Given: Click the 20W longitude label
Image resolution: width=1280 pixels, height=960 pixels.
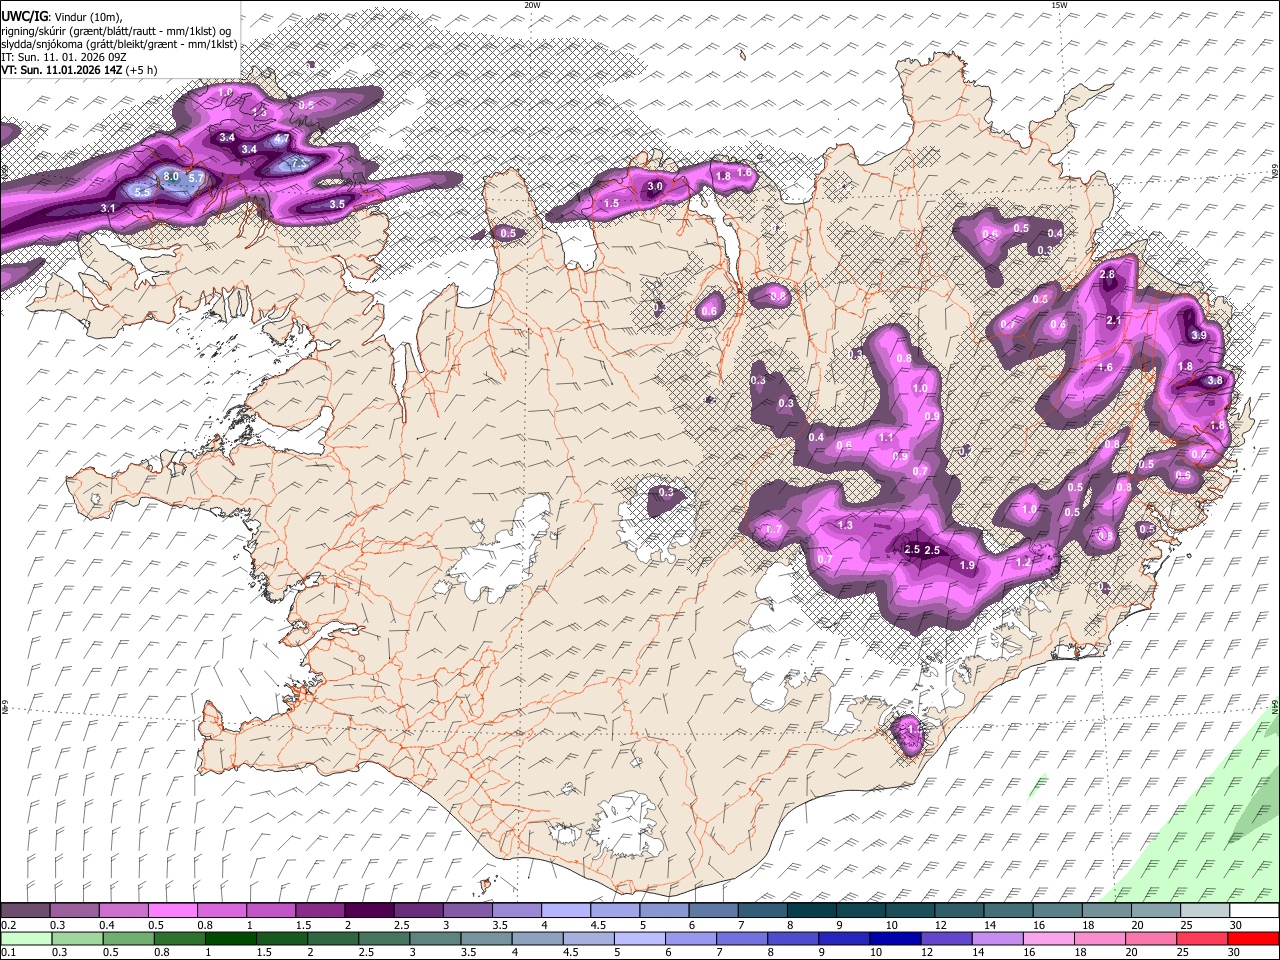Looking at the screenshot, I should click(x=532, y=5).
